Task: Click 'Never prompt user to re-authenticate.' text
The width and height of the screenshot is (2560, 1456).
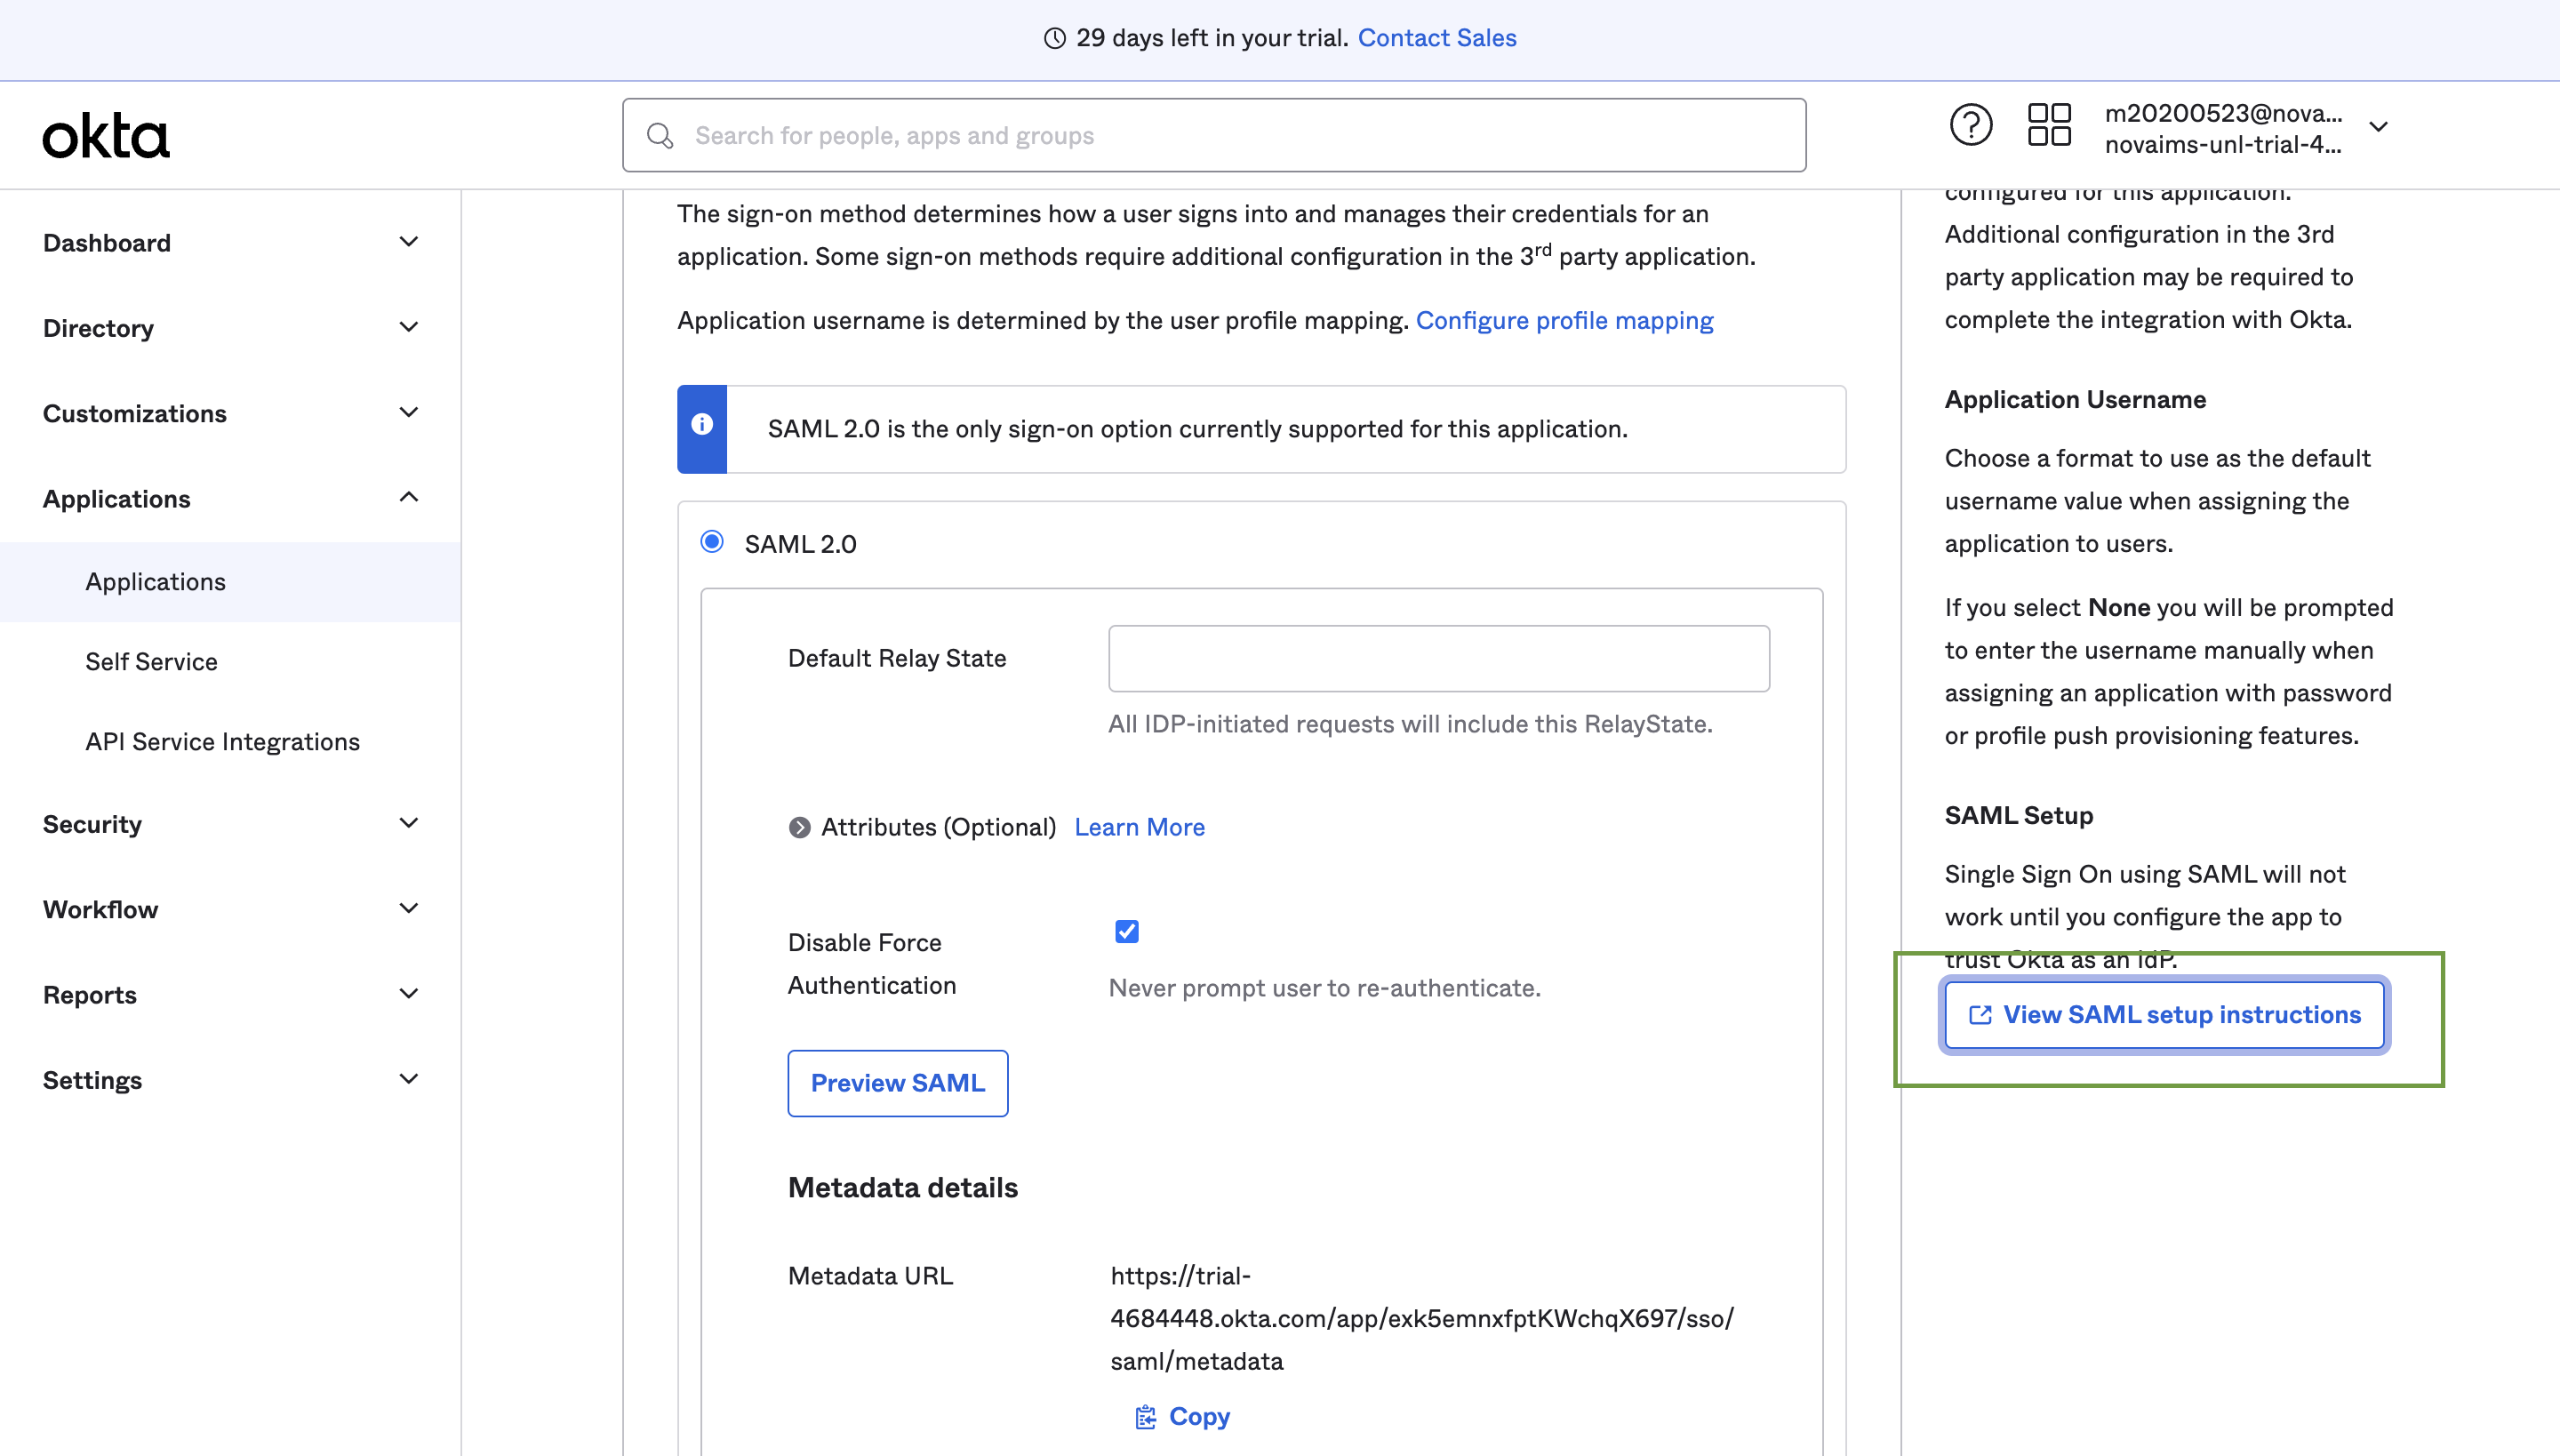Action: [x=1324, y=988]
